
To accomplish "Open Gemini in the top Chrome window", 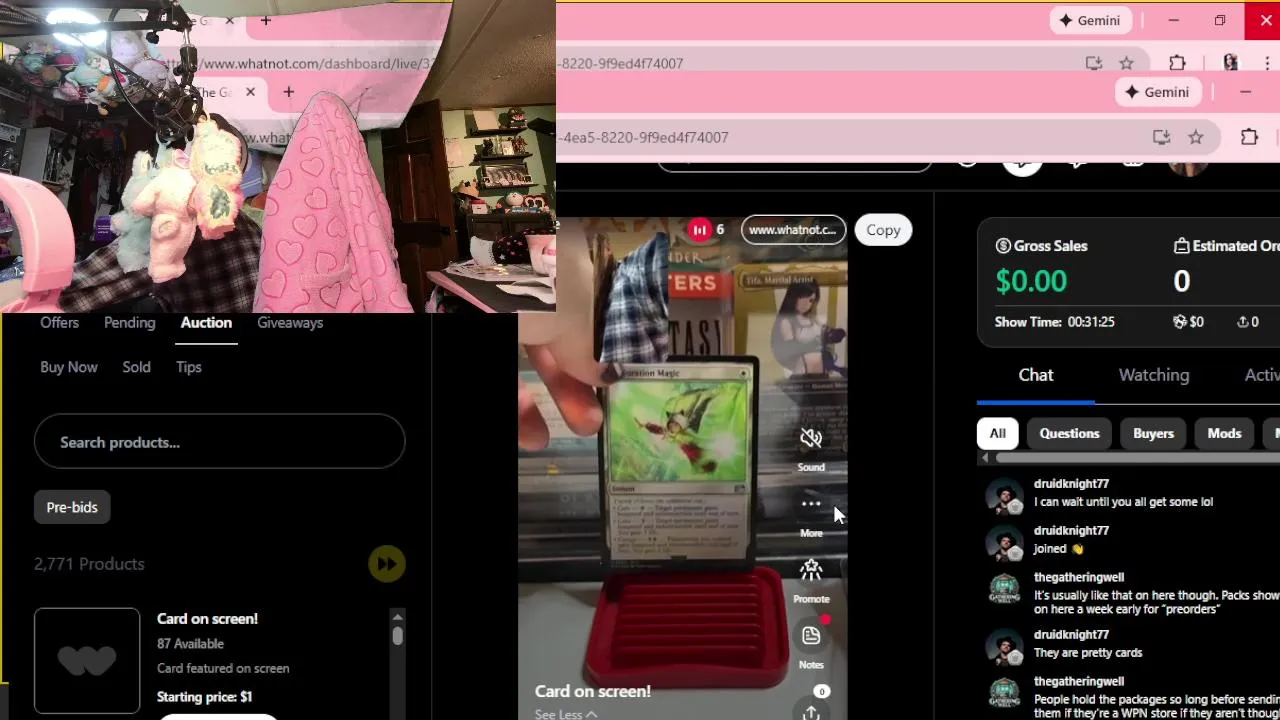I will coord(1090,20).
